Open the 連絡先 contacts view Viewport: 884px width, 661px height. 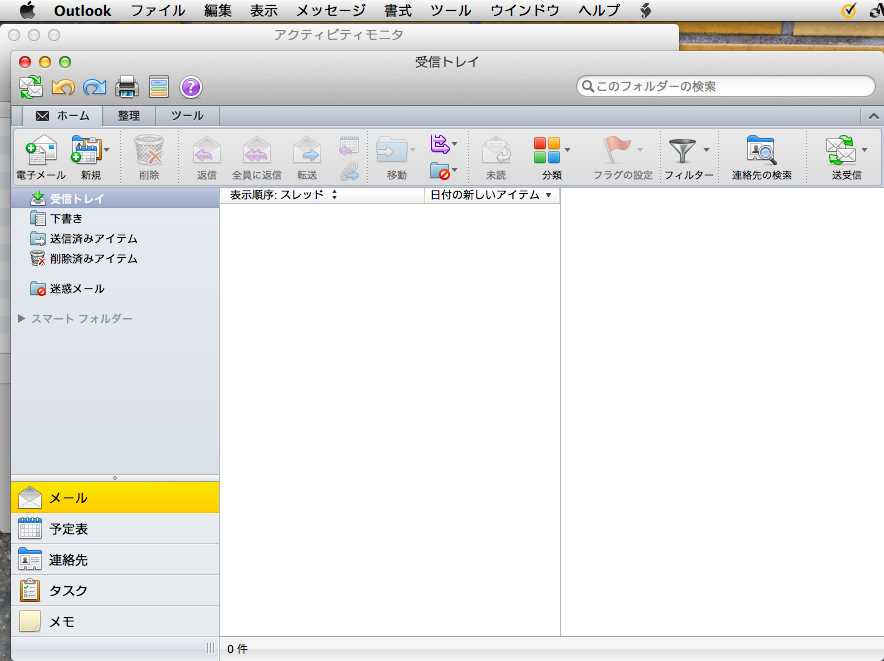point(69,560)
